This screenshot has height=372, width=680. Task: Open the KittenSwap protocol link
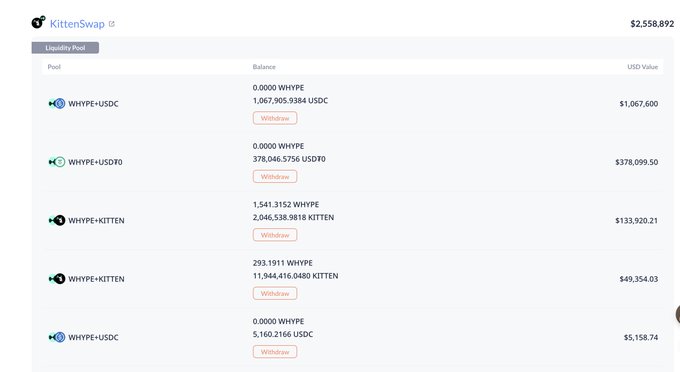77,24
